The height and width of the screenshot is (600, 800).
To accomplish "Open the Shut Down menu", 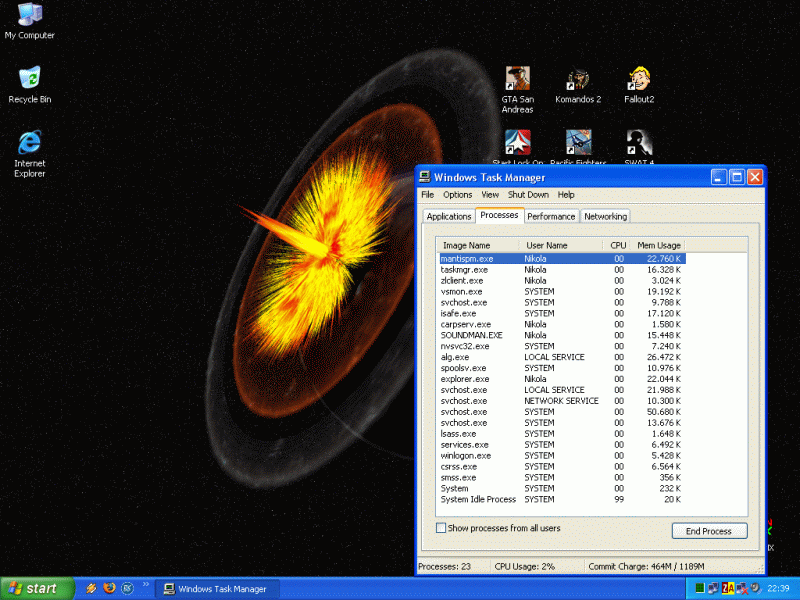I will point(528,195).
